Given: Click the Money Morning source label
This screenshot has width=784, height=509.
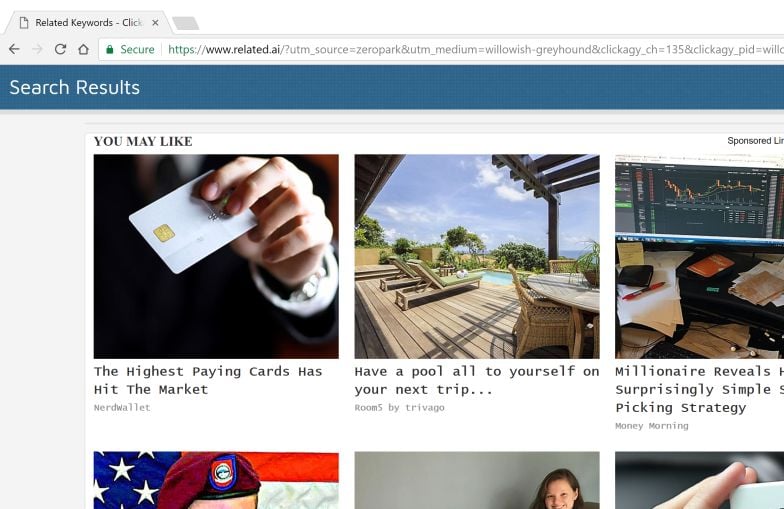Looking at the screenshot, I should [652, 426].
